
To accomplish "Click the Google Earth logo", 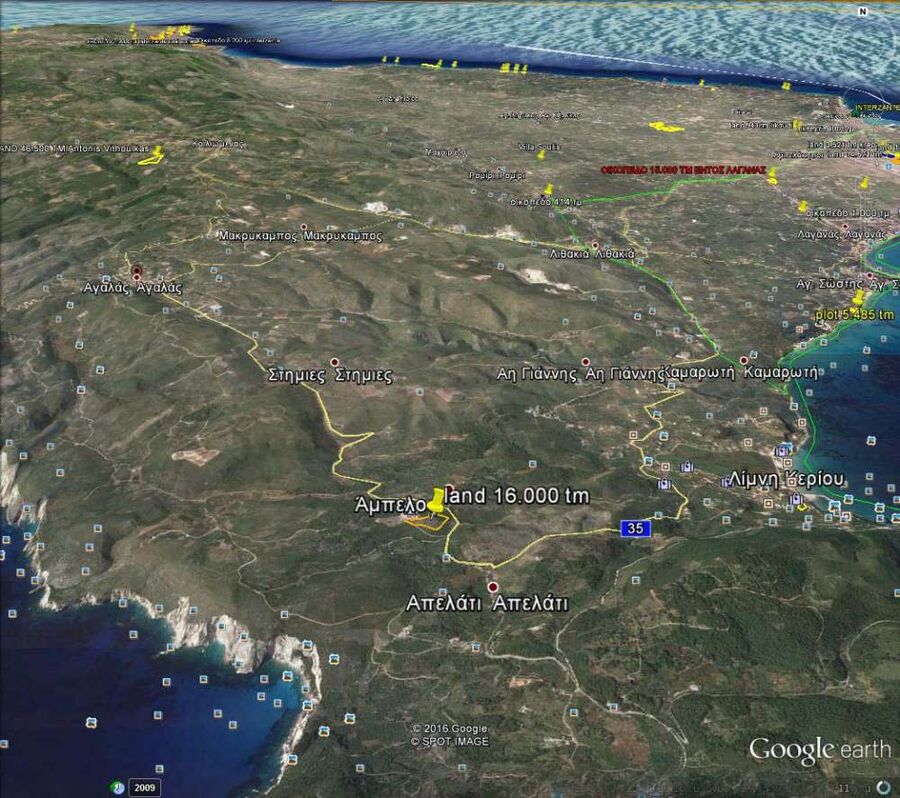I will pyautogui.click(x=819, y=750).
